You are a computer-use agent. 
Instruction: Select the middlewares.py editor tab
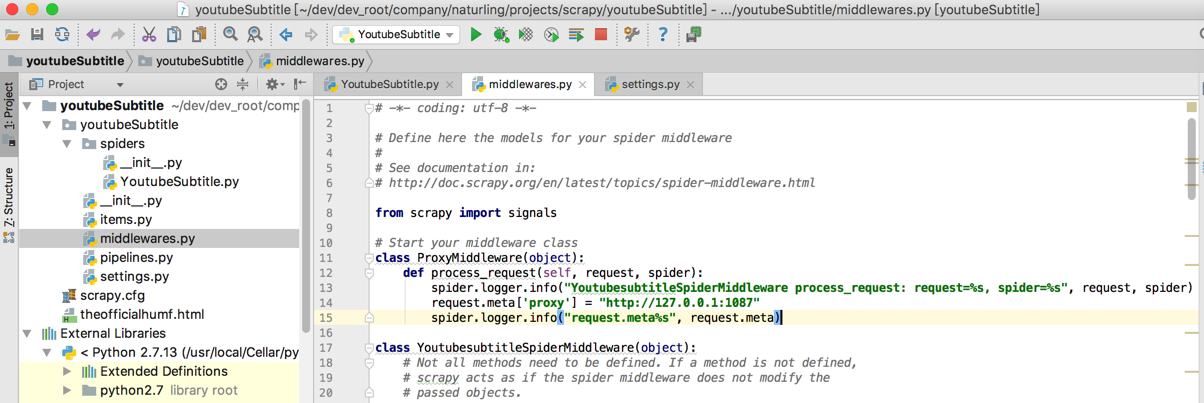click(529, 85)
